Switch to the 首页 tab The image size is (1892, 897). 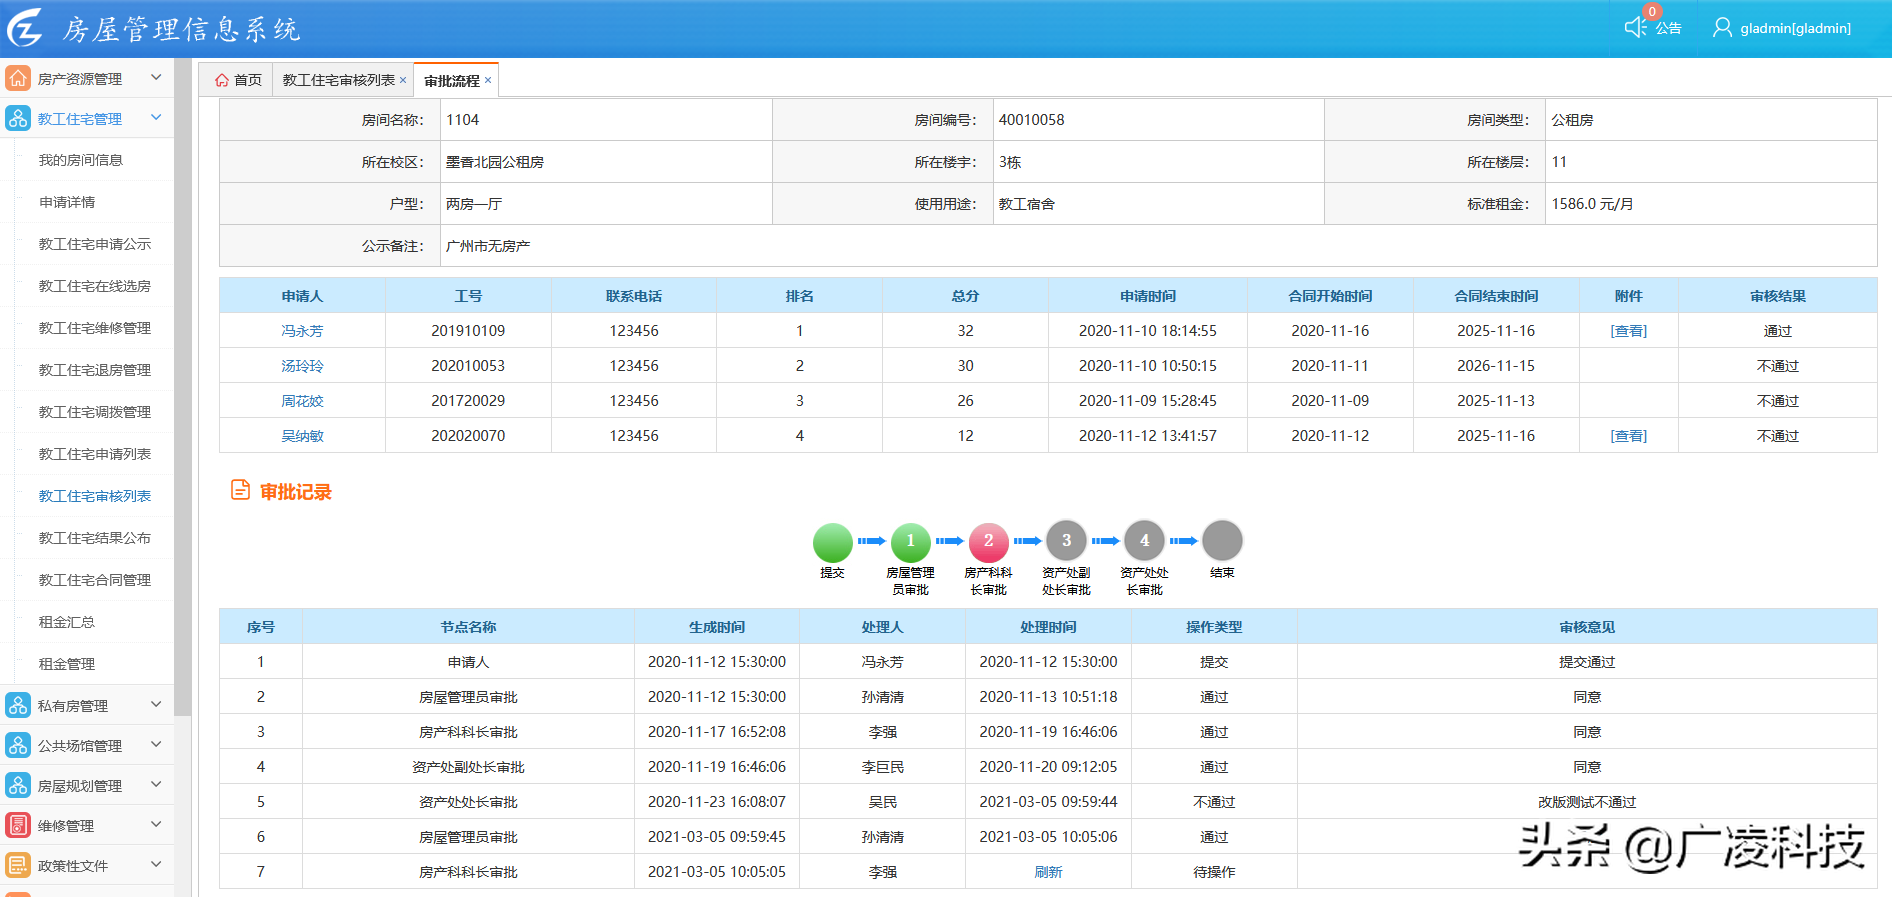point(237,80)
